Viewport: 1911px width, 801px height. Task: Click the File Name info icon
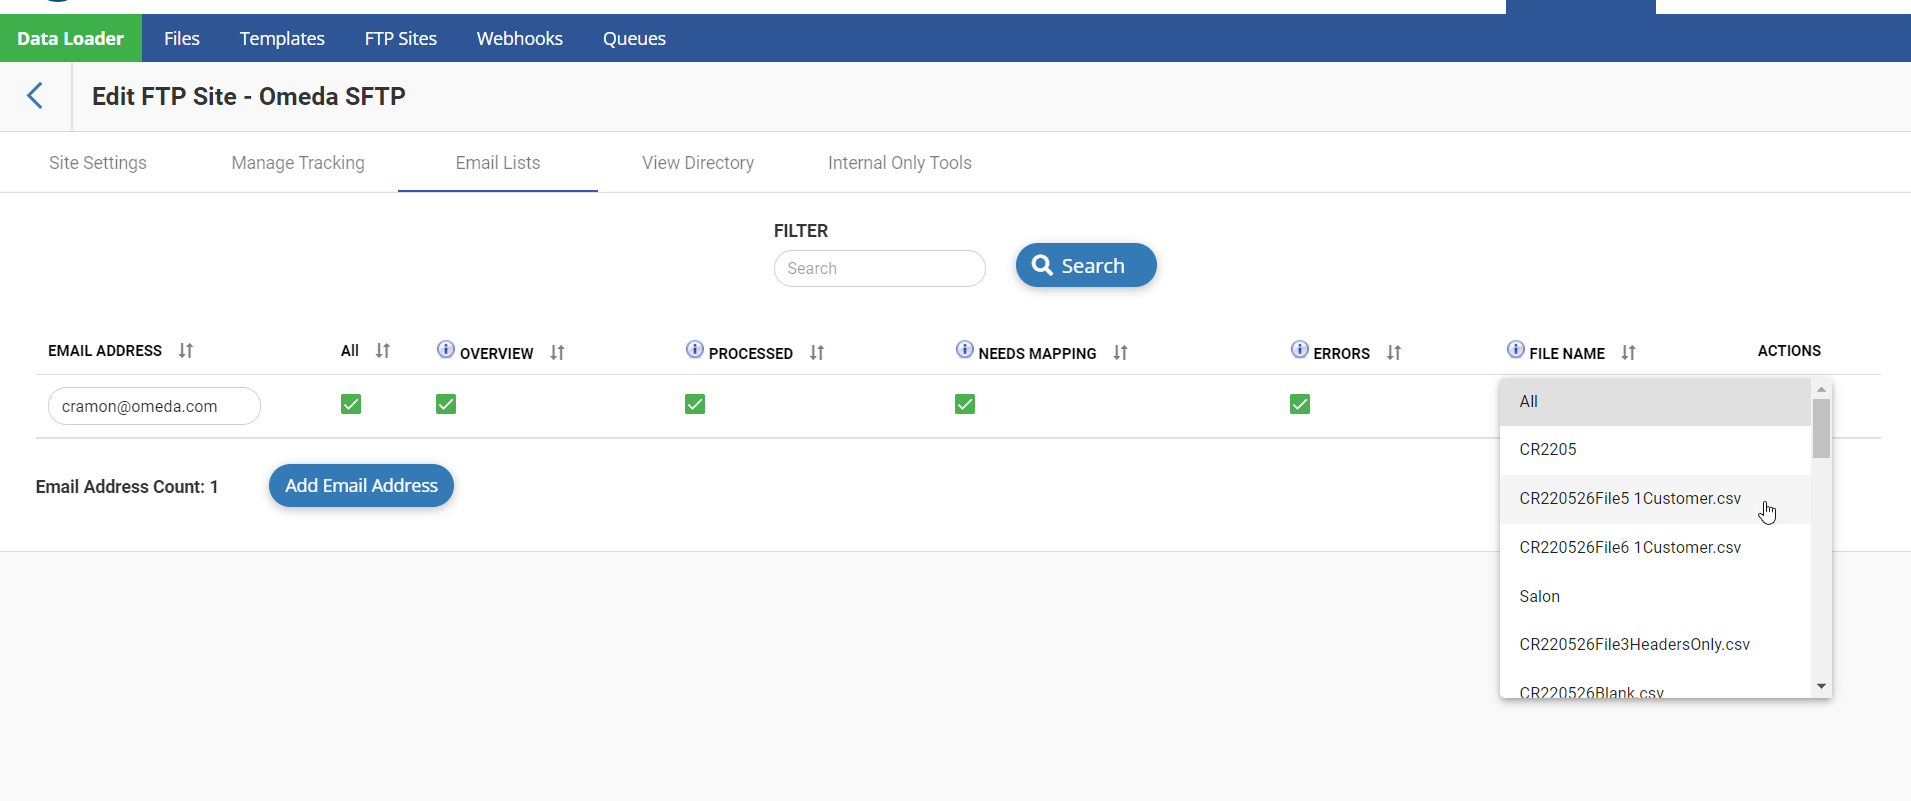click(x=1516, y=349)
